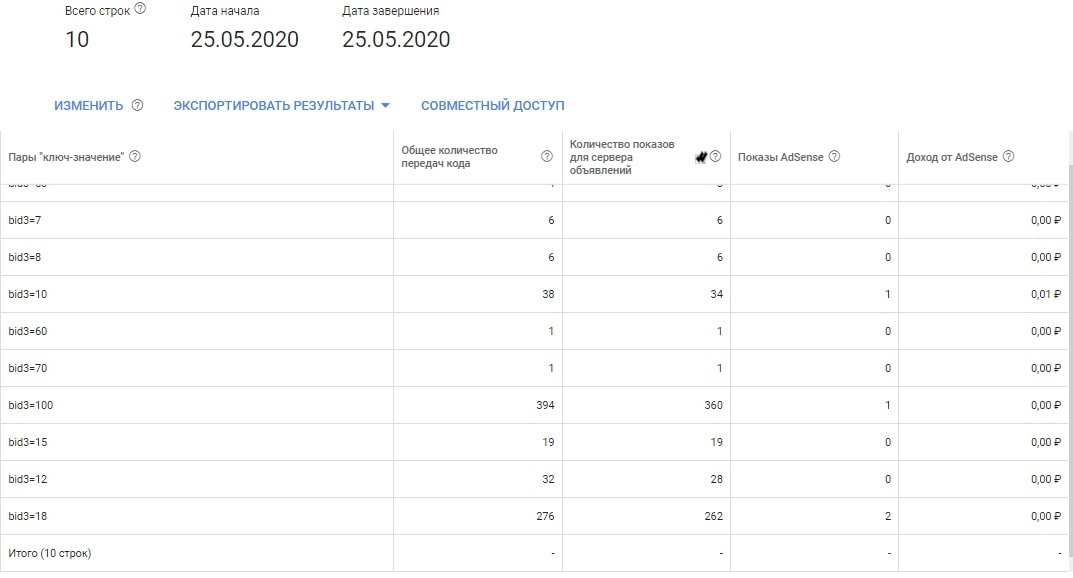The height and width of the screenshot is (578, 1073).
Task: Click help icon for Пары "ключ-значение" column
Action: (x=135, y=156)
